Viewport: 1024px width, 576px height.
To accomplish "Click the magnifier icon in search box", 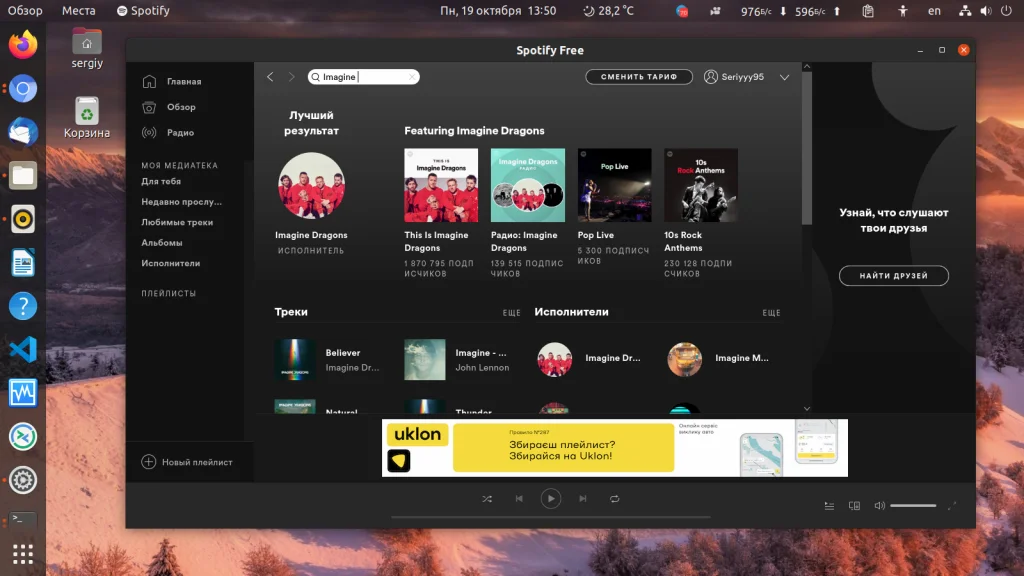I will 316,77.
